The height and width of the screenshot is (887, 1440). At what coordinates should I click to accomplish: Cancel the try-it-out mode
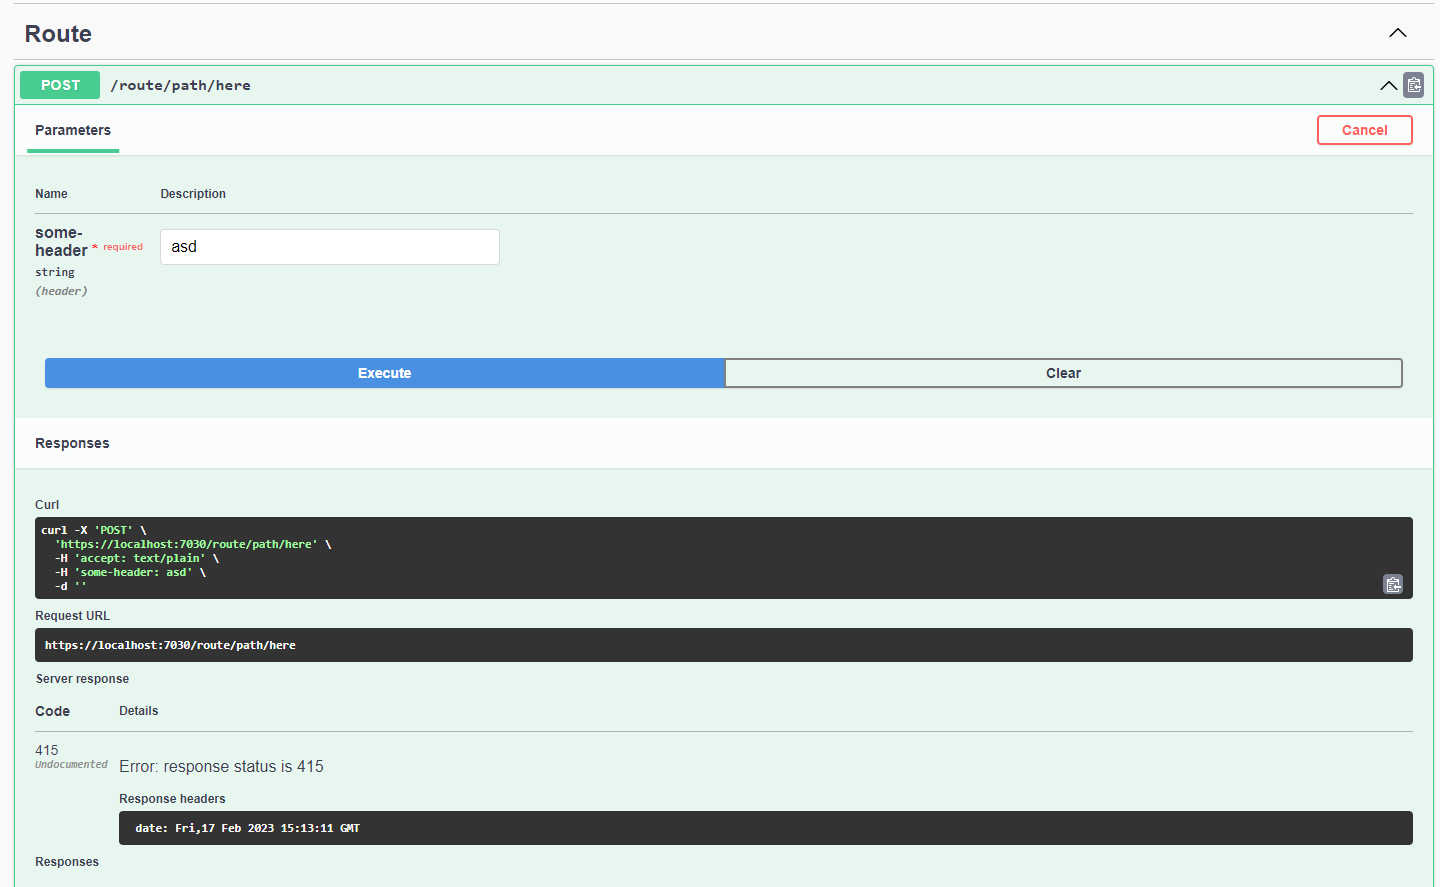(x=1364, y=130)
